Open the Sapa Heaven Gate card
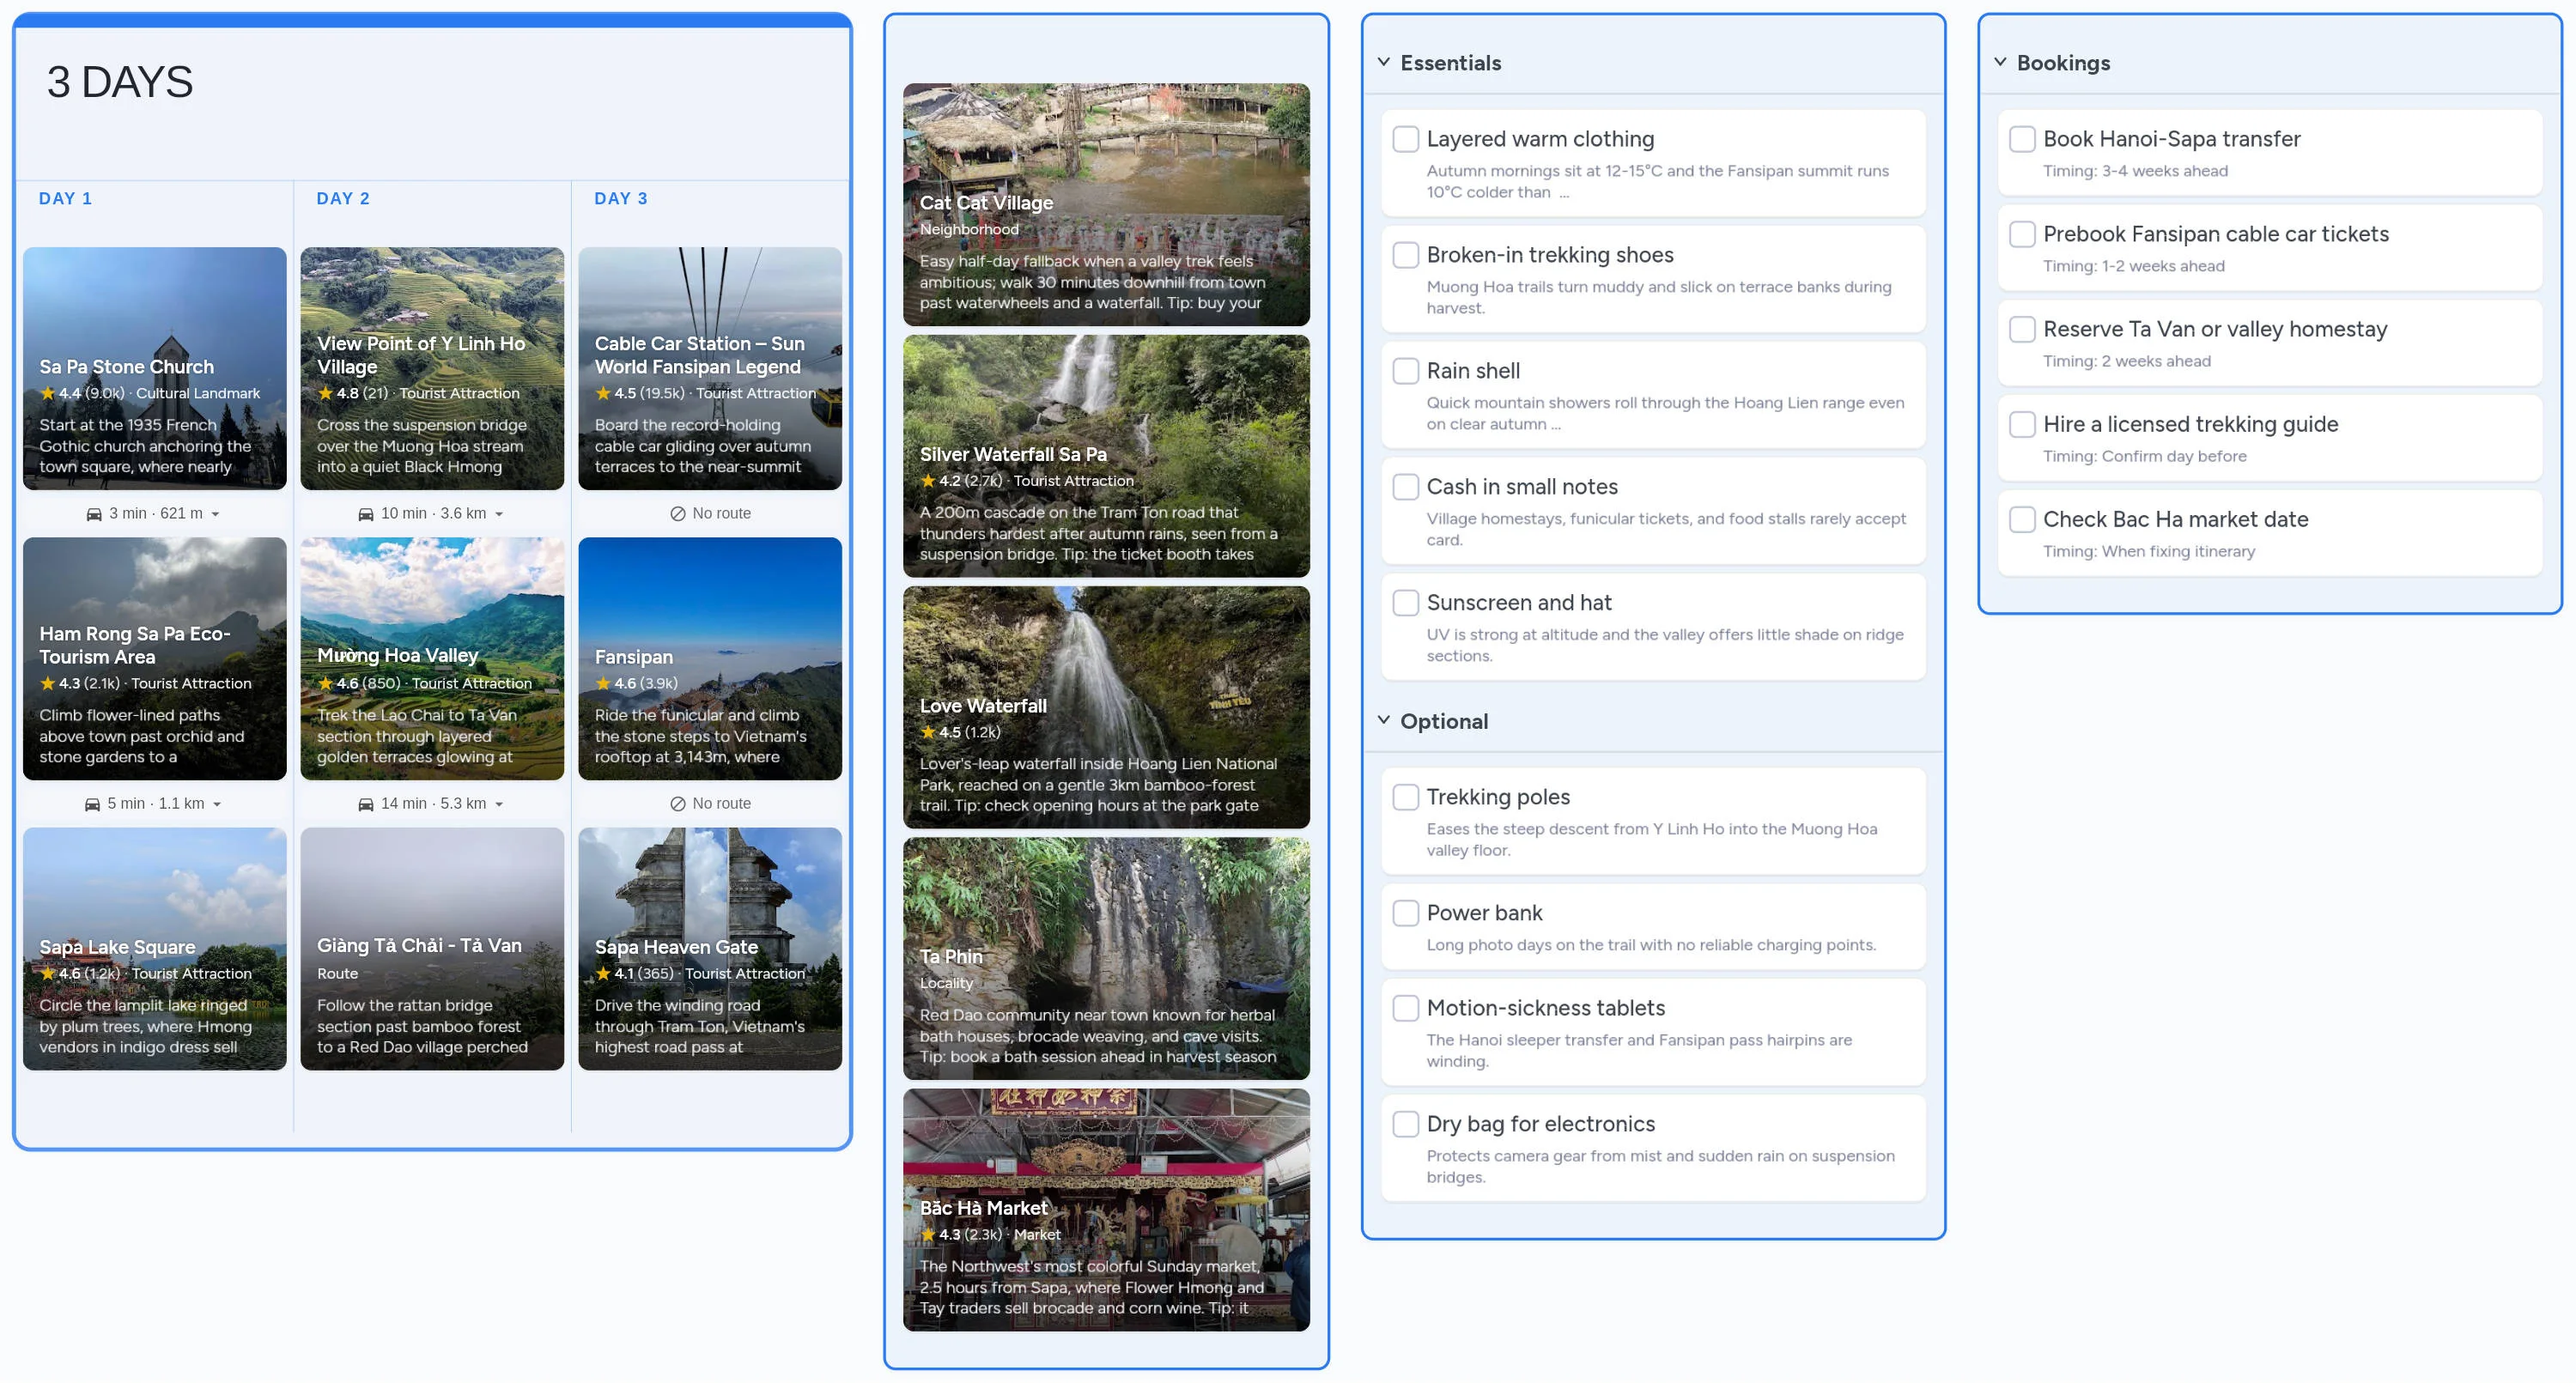The image size is (2576, 1383). (710, 949)
